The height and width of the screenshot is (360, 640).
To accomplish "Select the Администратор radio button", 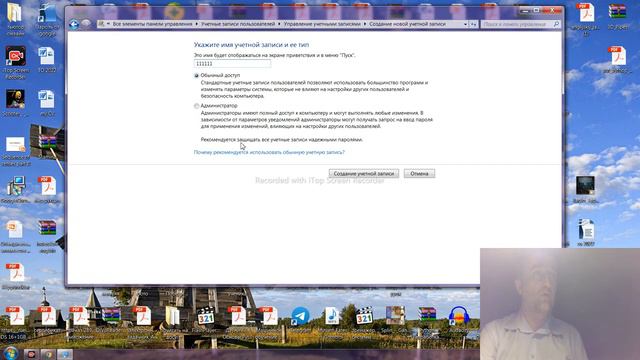I will 196,106.
